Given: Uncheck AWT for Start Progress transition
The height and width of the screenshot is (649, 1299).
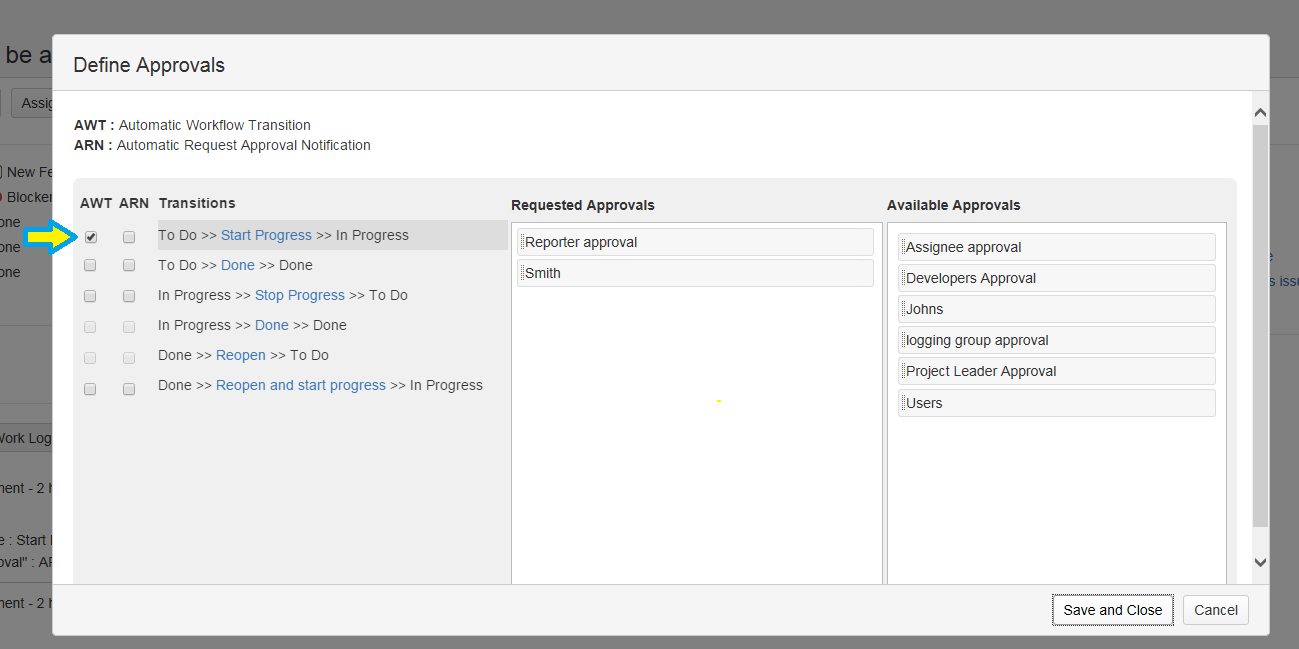Looking at the screenshot, I should pos(91,237).
